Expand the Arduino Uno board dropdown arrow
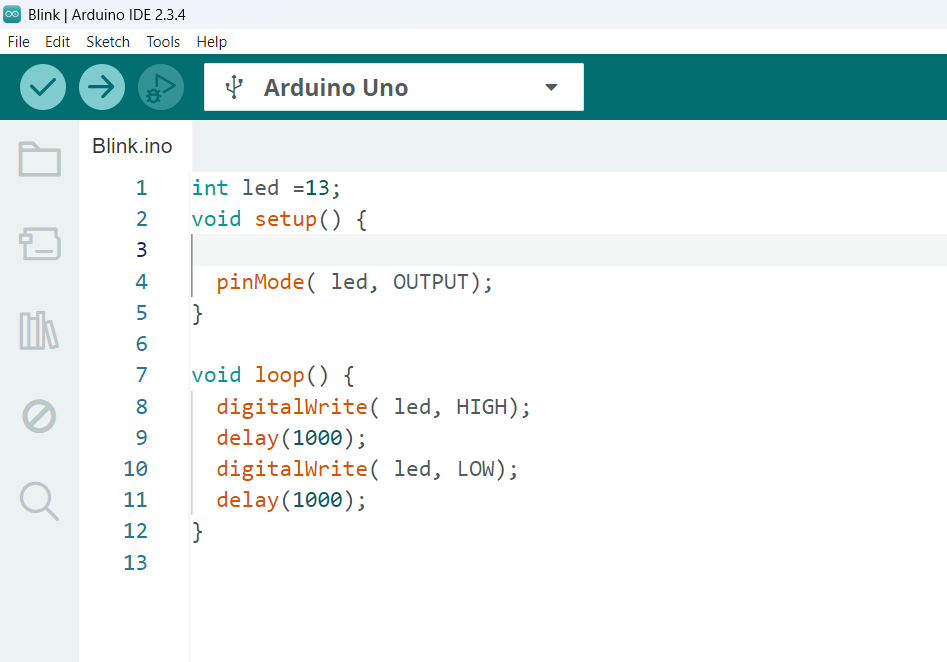 pos(551,87)
